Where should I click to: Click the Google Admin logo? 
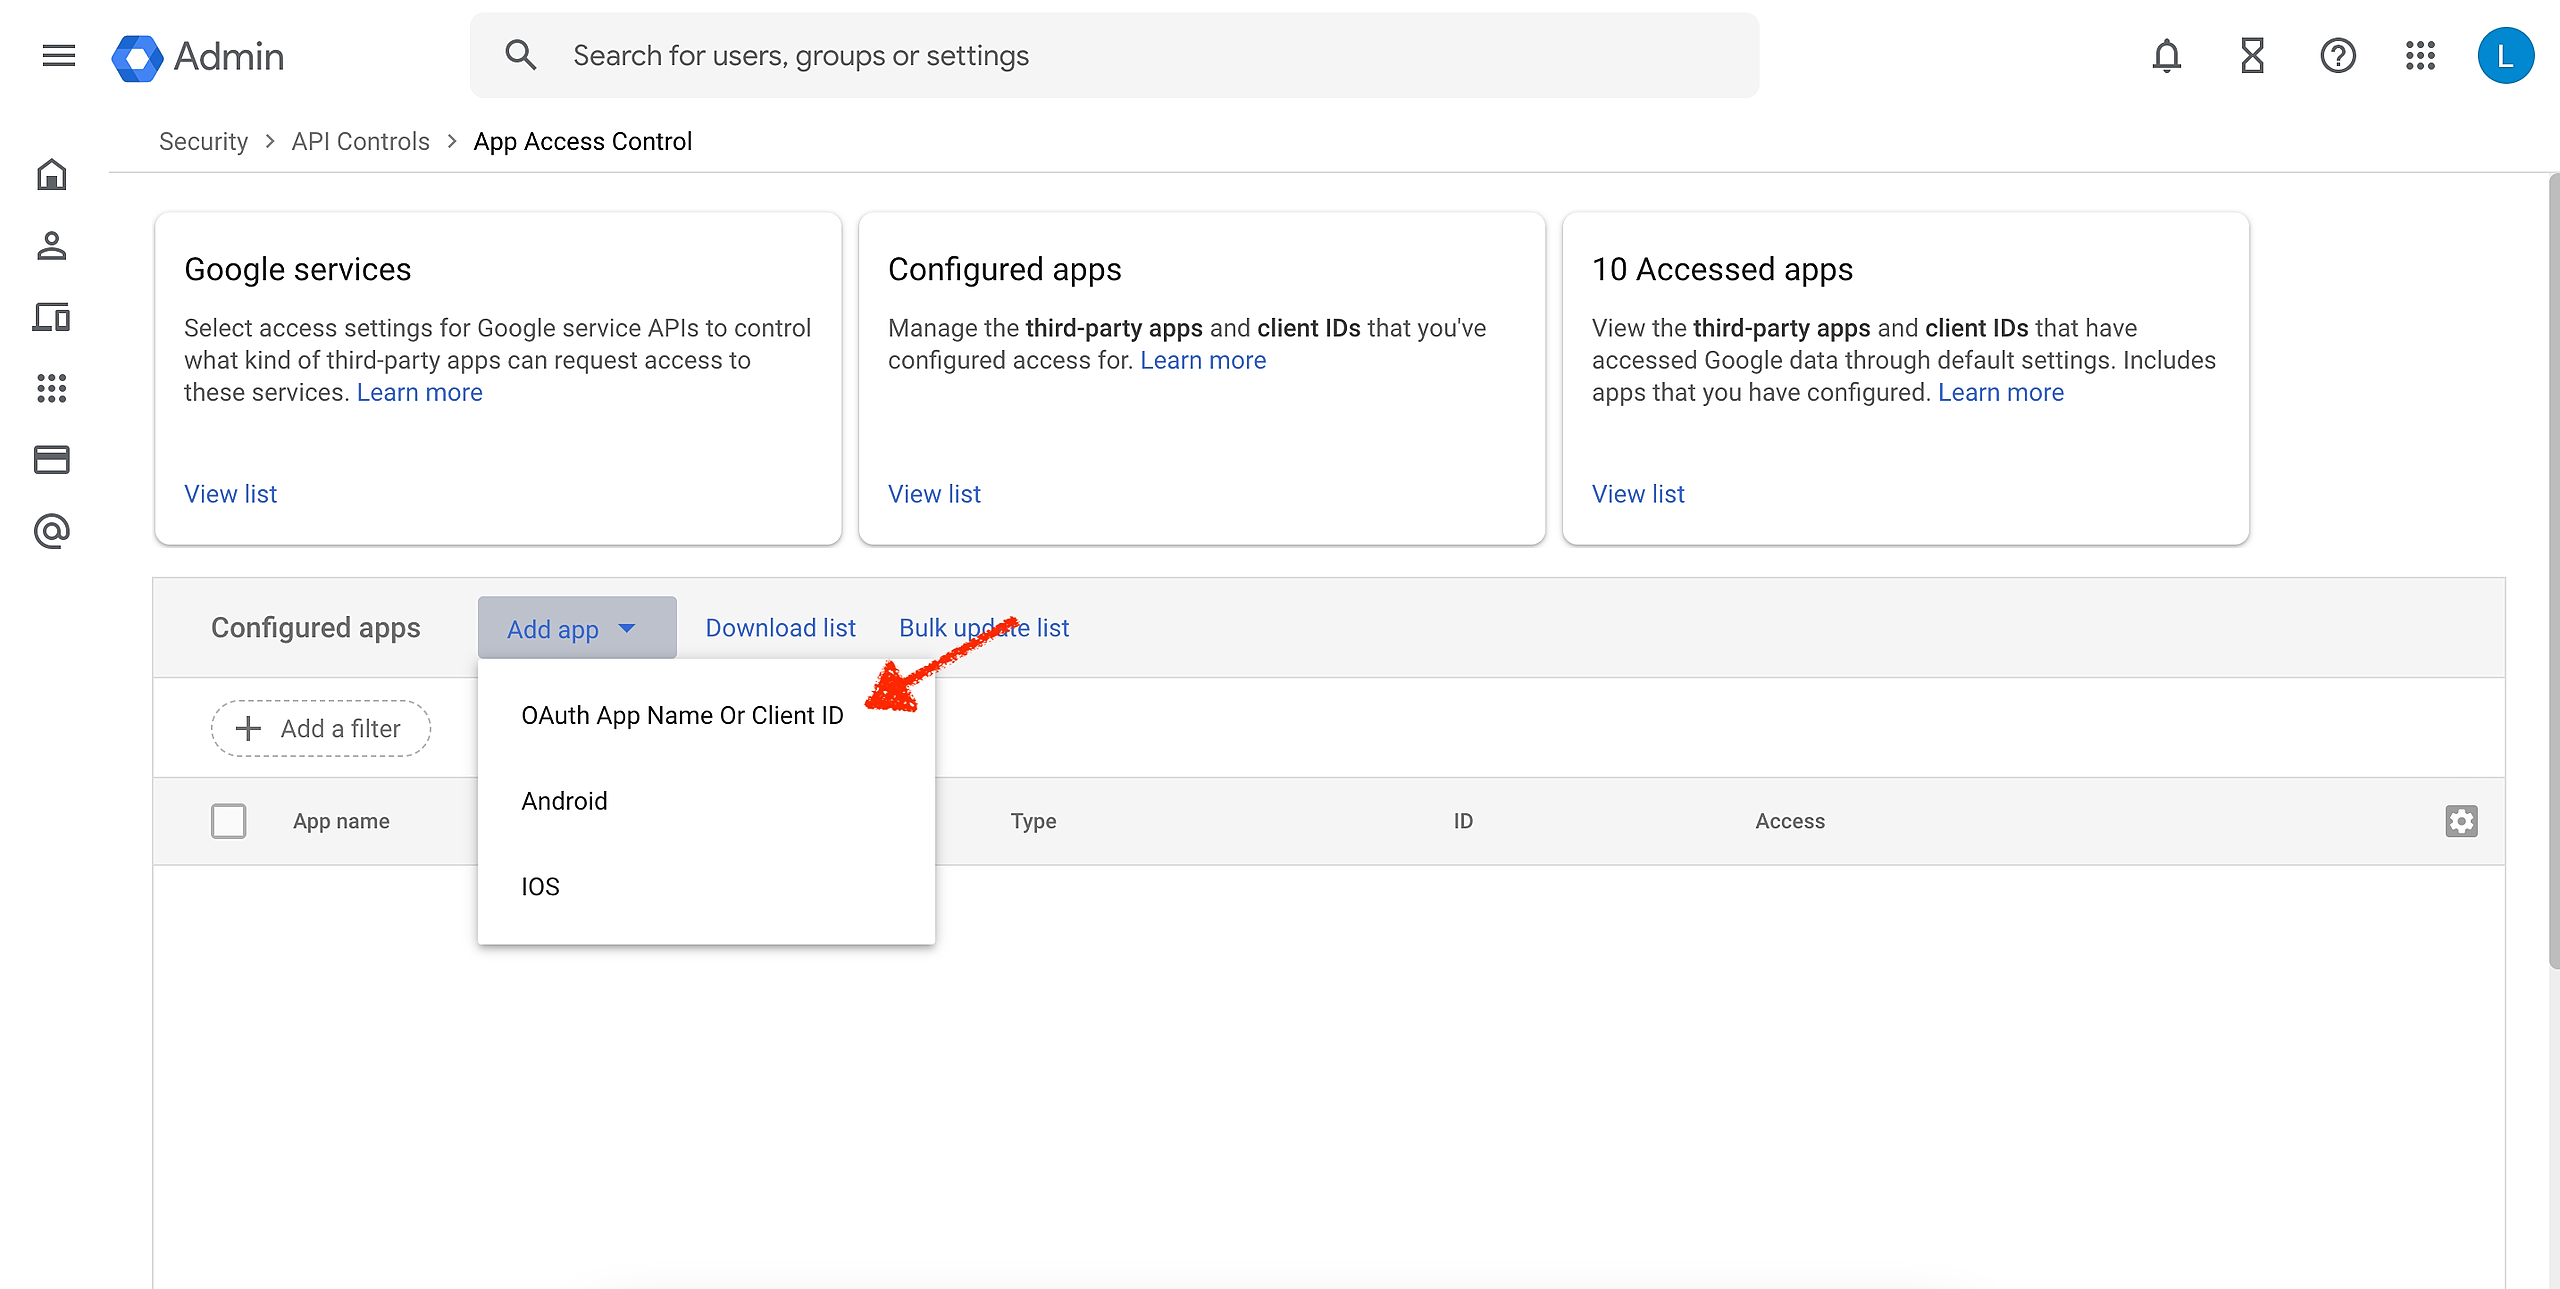pos(198,57)
